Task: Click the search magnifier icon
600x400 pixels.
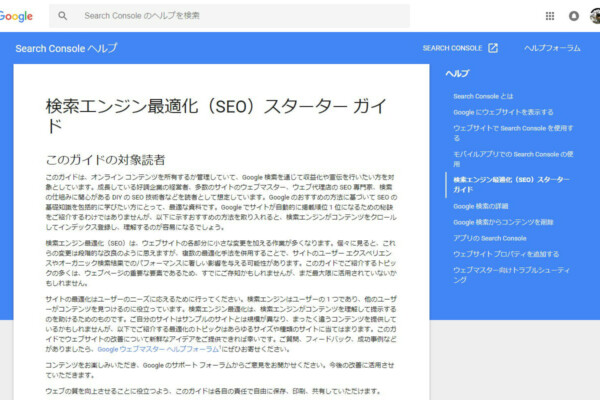Action: tap(62, 16)
